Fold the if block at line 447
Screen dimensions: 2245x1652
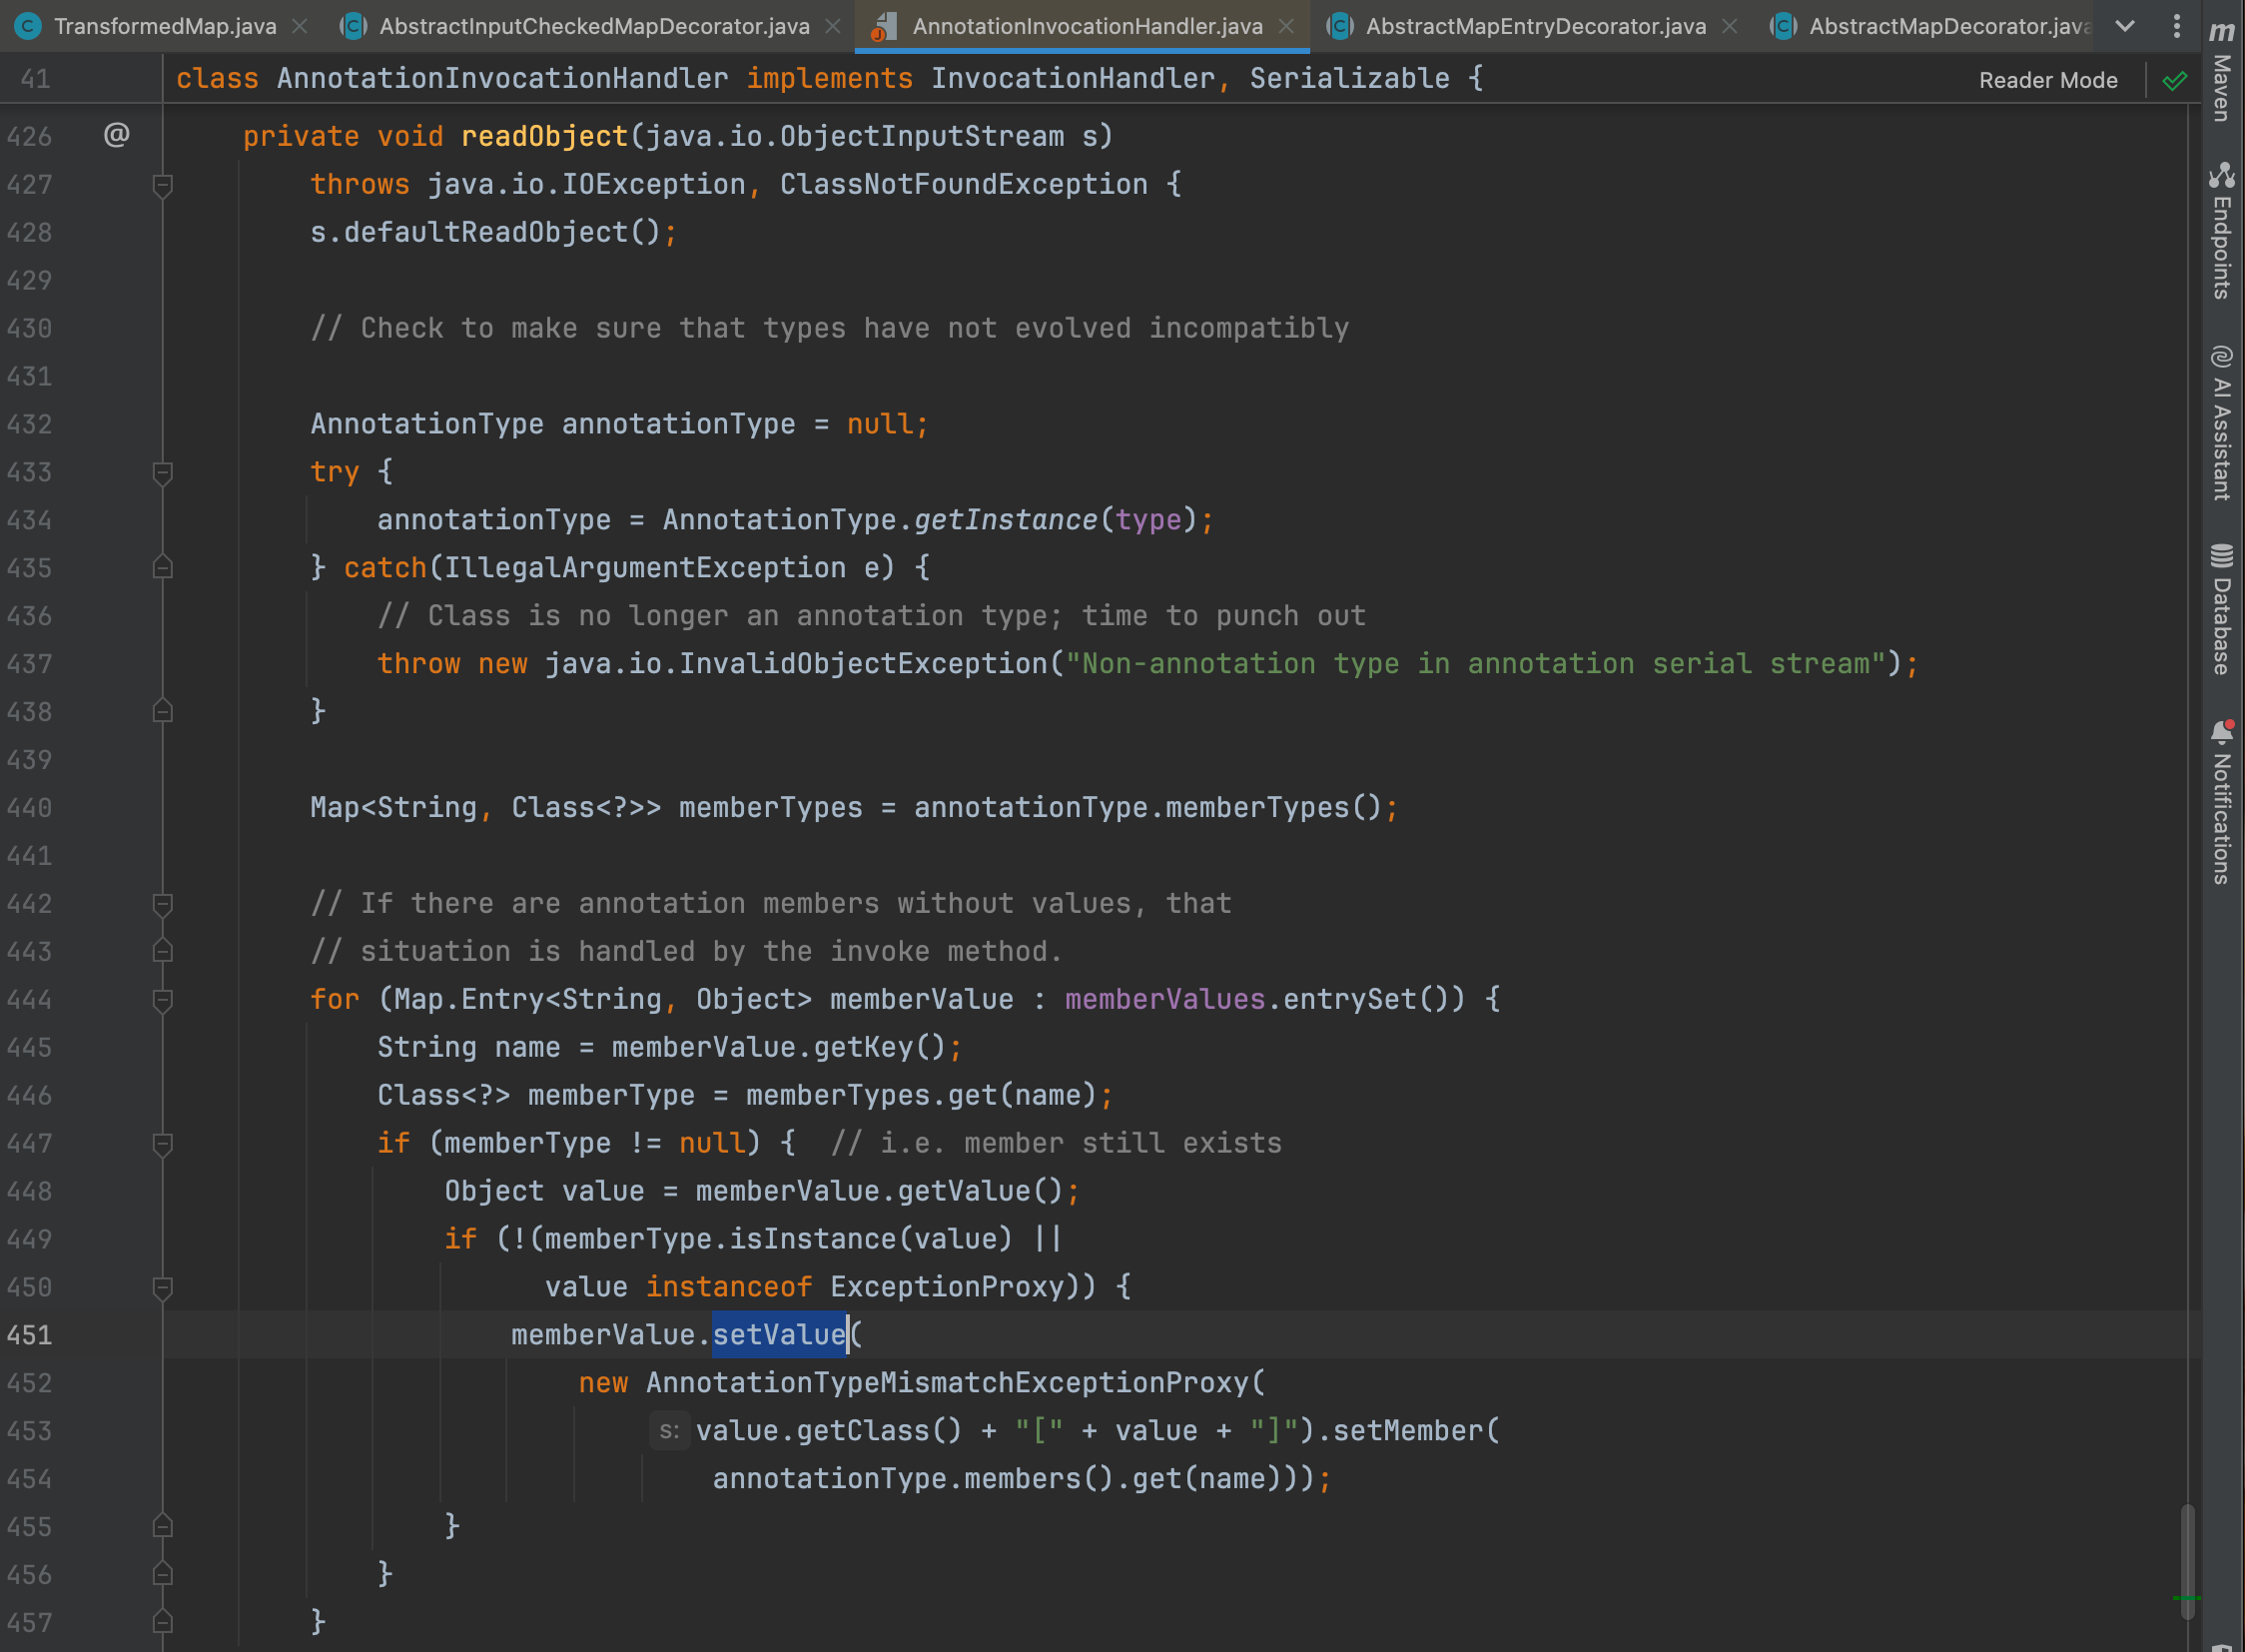tap(162, 1143)
